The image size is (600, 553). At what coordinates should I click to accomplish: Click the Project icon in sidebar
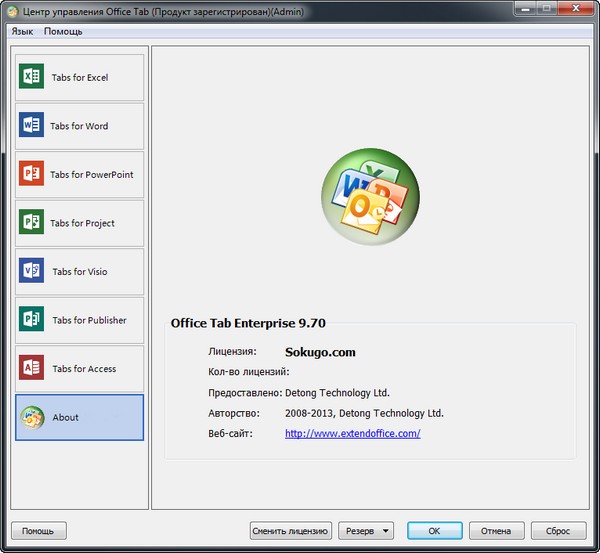pos(31,223)
